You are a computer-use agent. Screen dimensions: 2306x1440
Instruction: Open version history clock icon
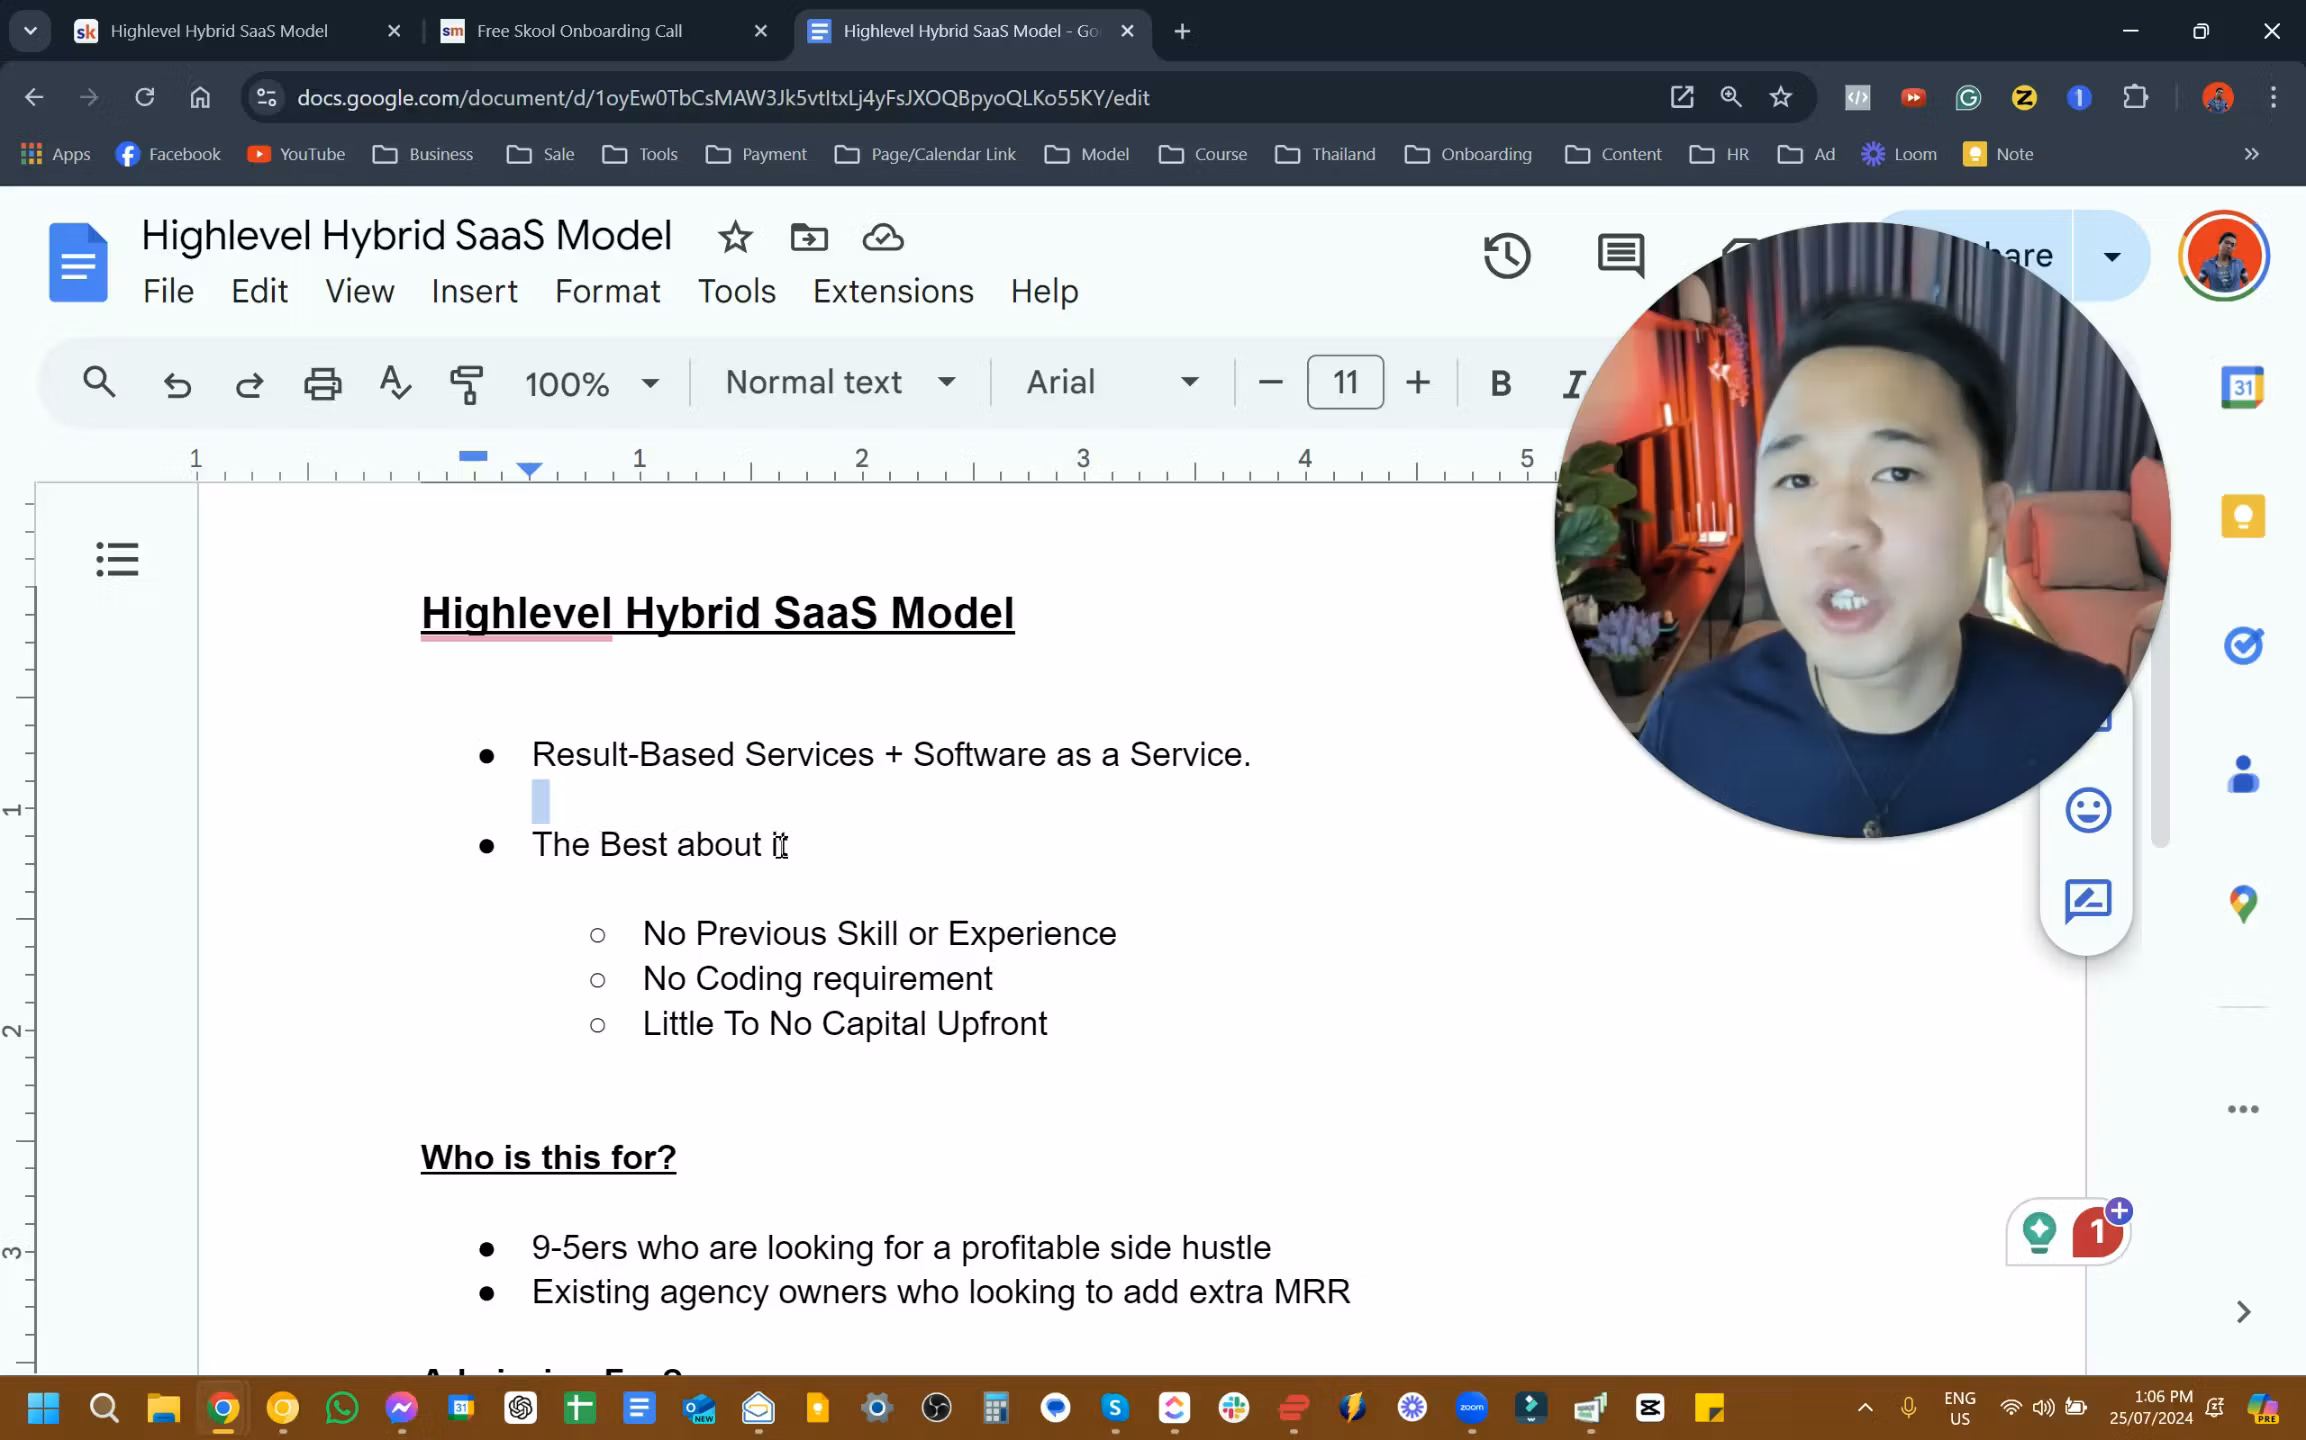[1506, 256]
